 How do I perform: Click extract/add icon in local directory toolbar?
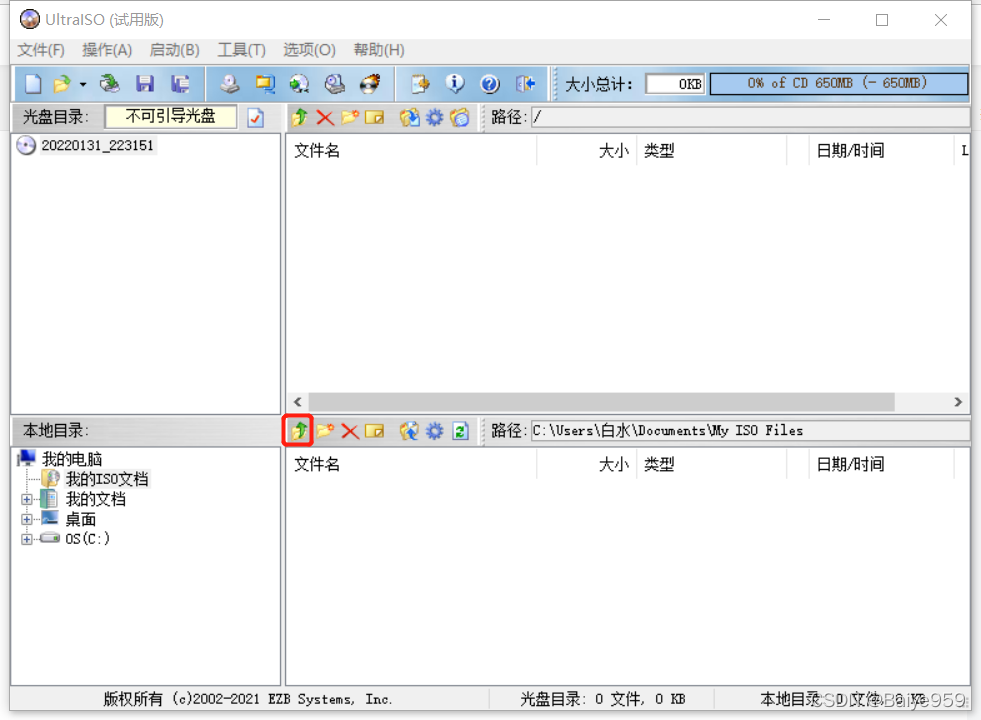(409, 430)
